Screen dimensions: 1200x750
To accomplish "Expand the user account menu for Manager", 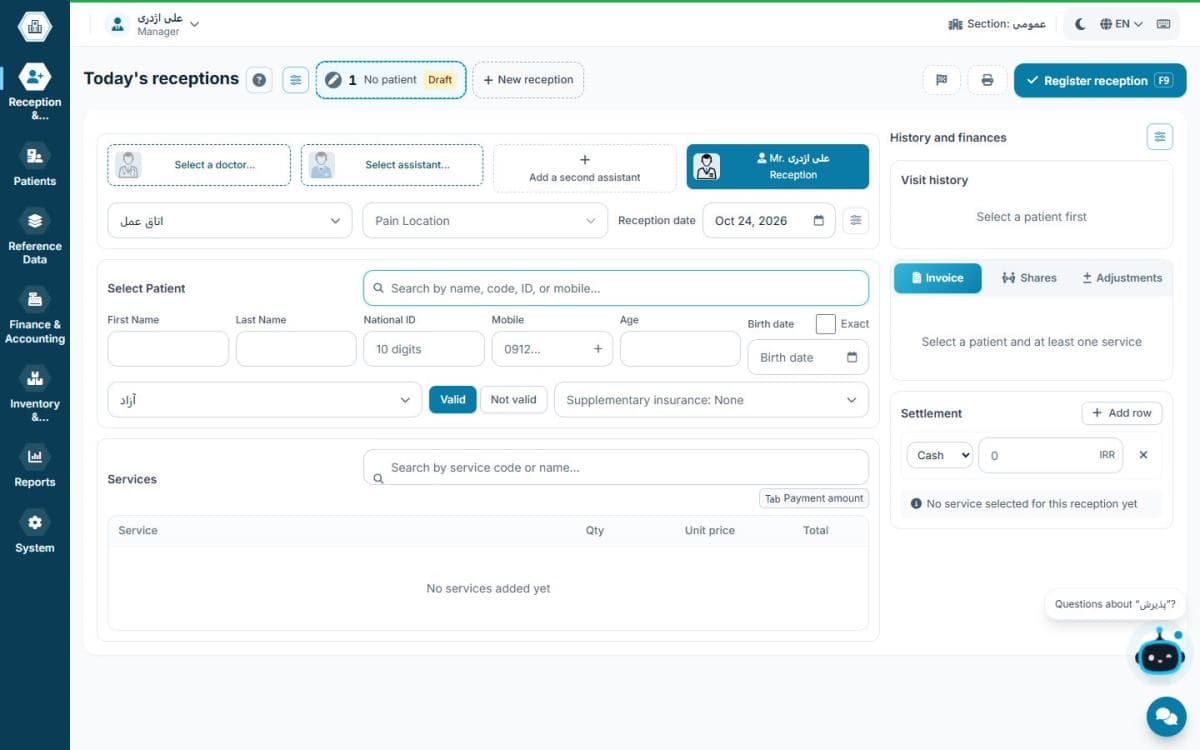I will point(154,25).
